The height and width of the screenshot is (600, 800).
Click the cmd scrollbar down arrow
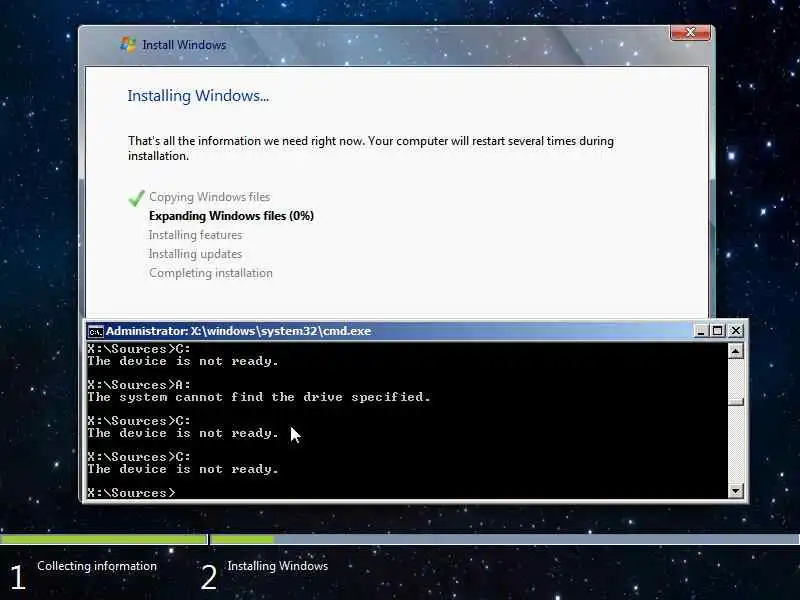pos(735,491)
